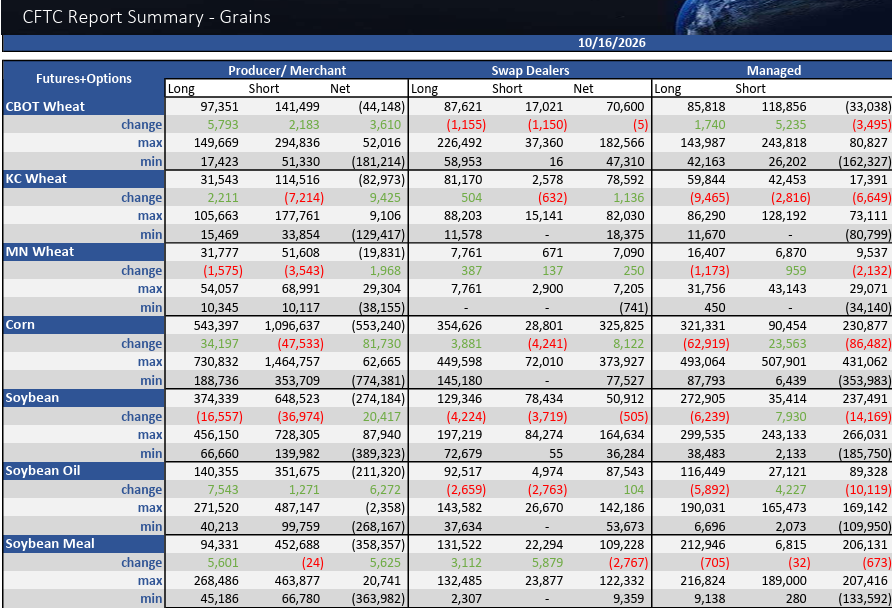Select the Corn max value 1,464,757
The image size is (892, 608).
tap(292, 362)
